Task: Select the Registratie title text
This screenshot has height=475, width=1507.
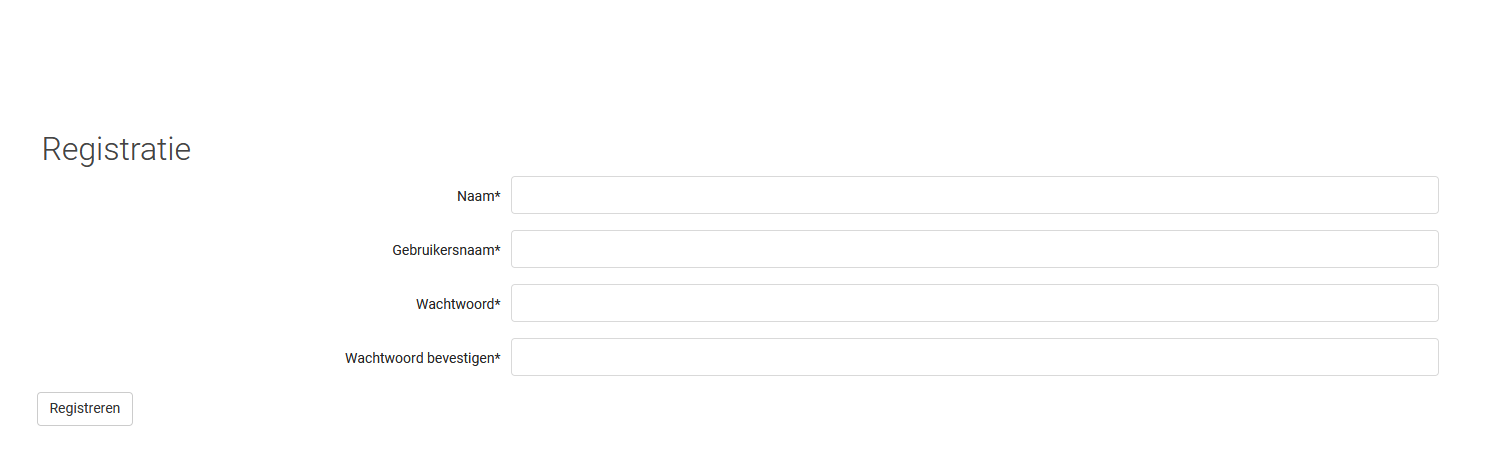Action: [116, 149]
